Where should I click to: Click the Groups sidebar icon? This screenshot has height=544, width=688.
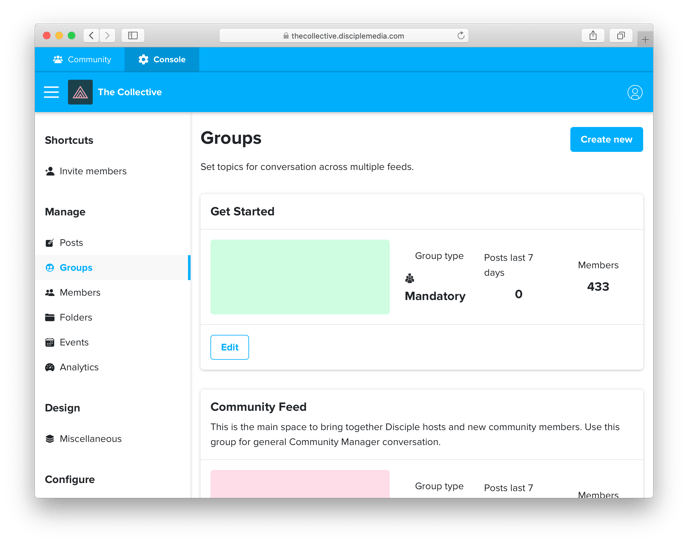50,268
